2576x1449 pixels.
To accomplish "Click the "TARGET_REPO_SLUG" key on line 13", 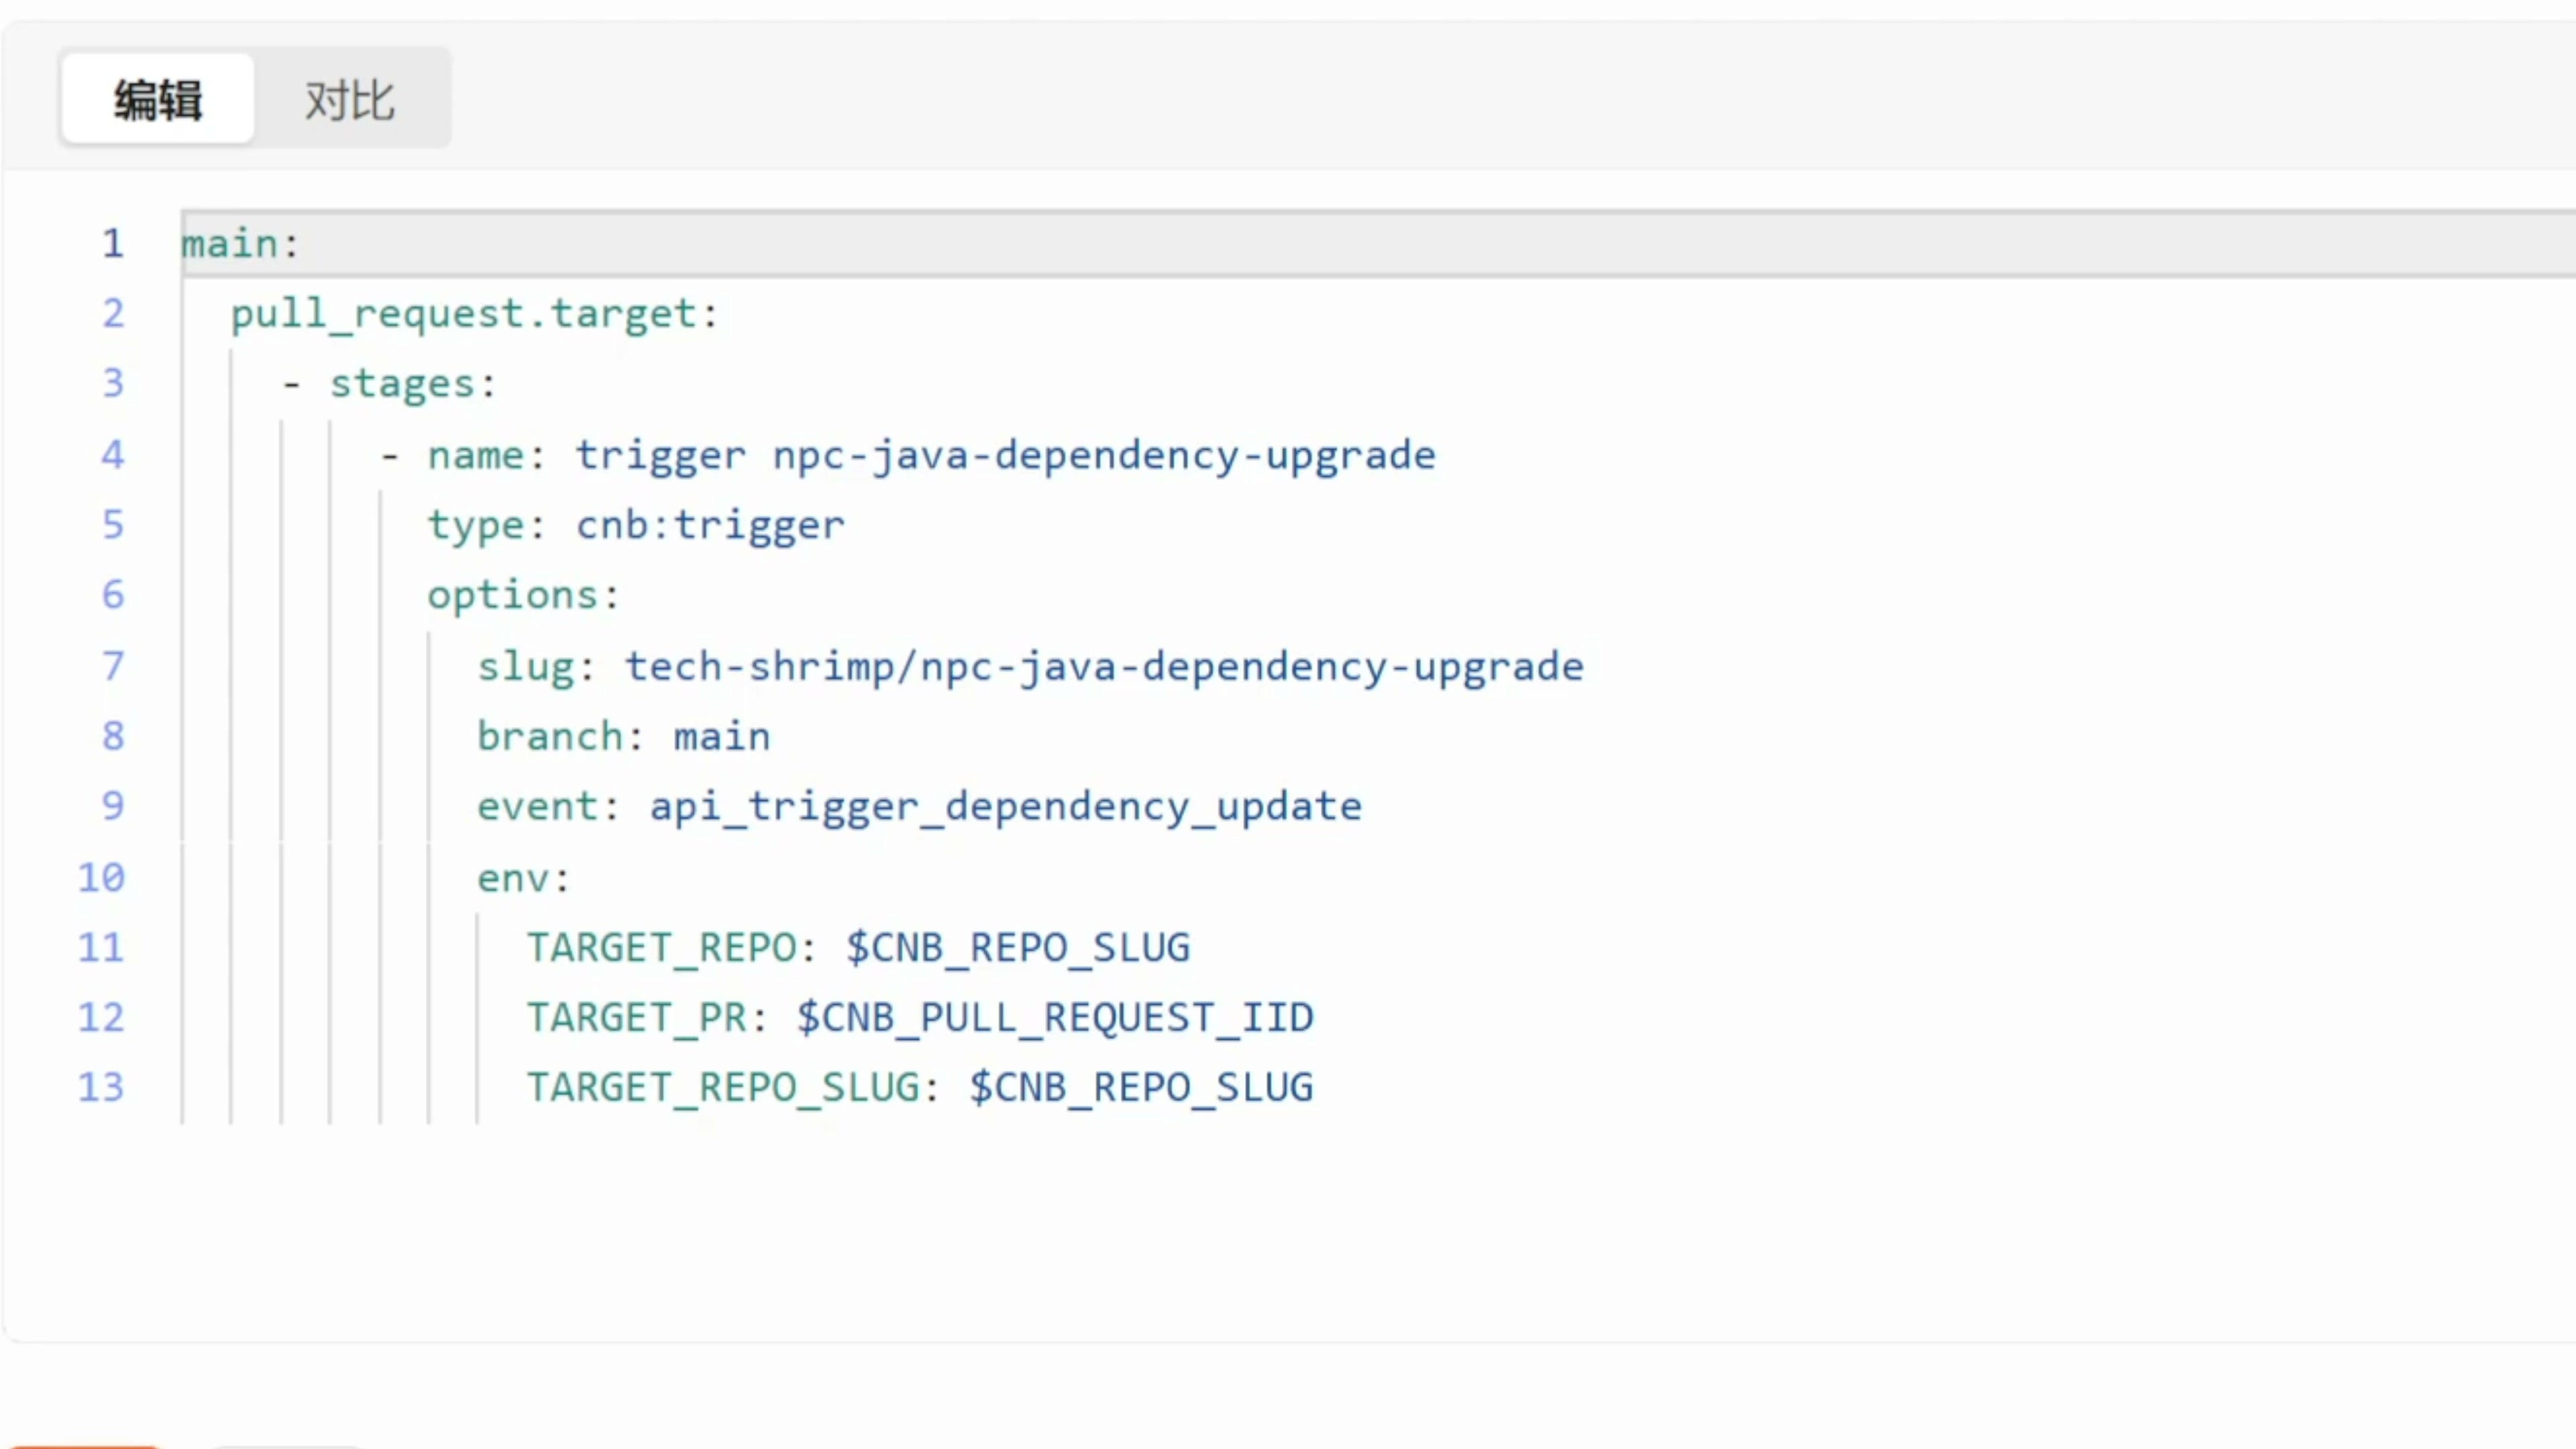I will coord(723,1088).
